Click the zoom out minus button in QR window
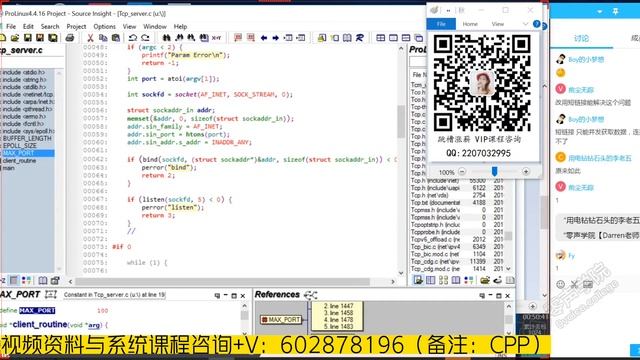 point(462,172)
